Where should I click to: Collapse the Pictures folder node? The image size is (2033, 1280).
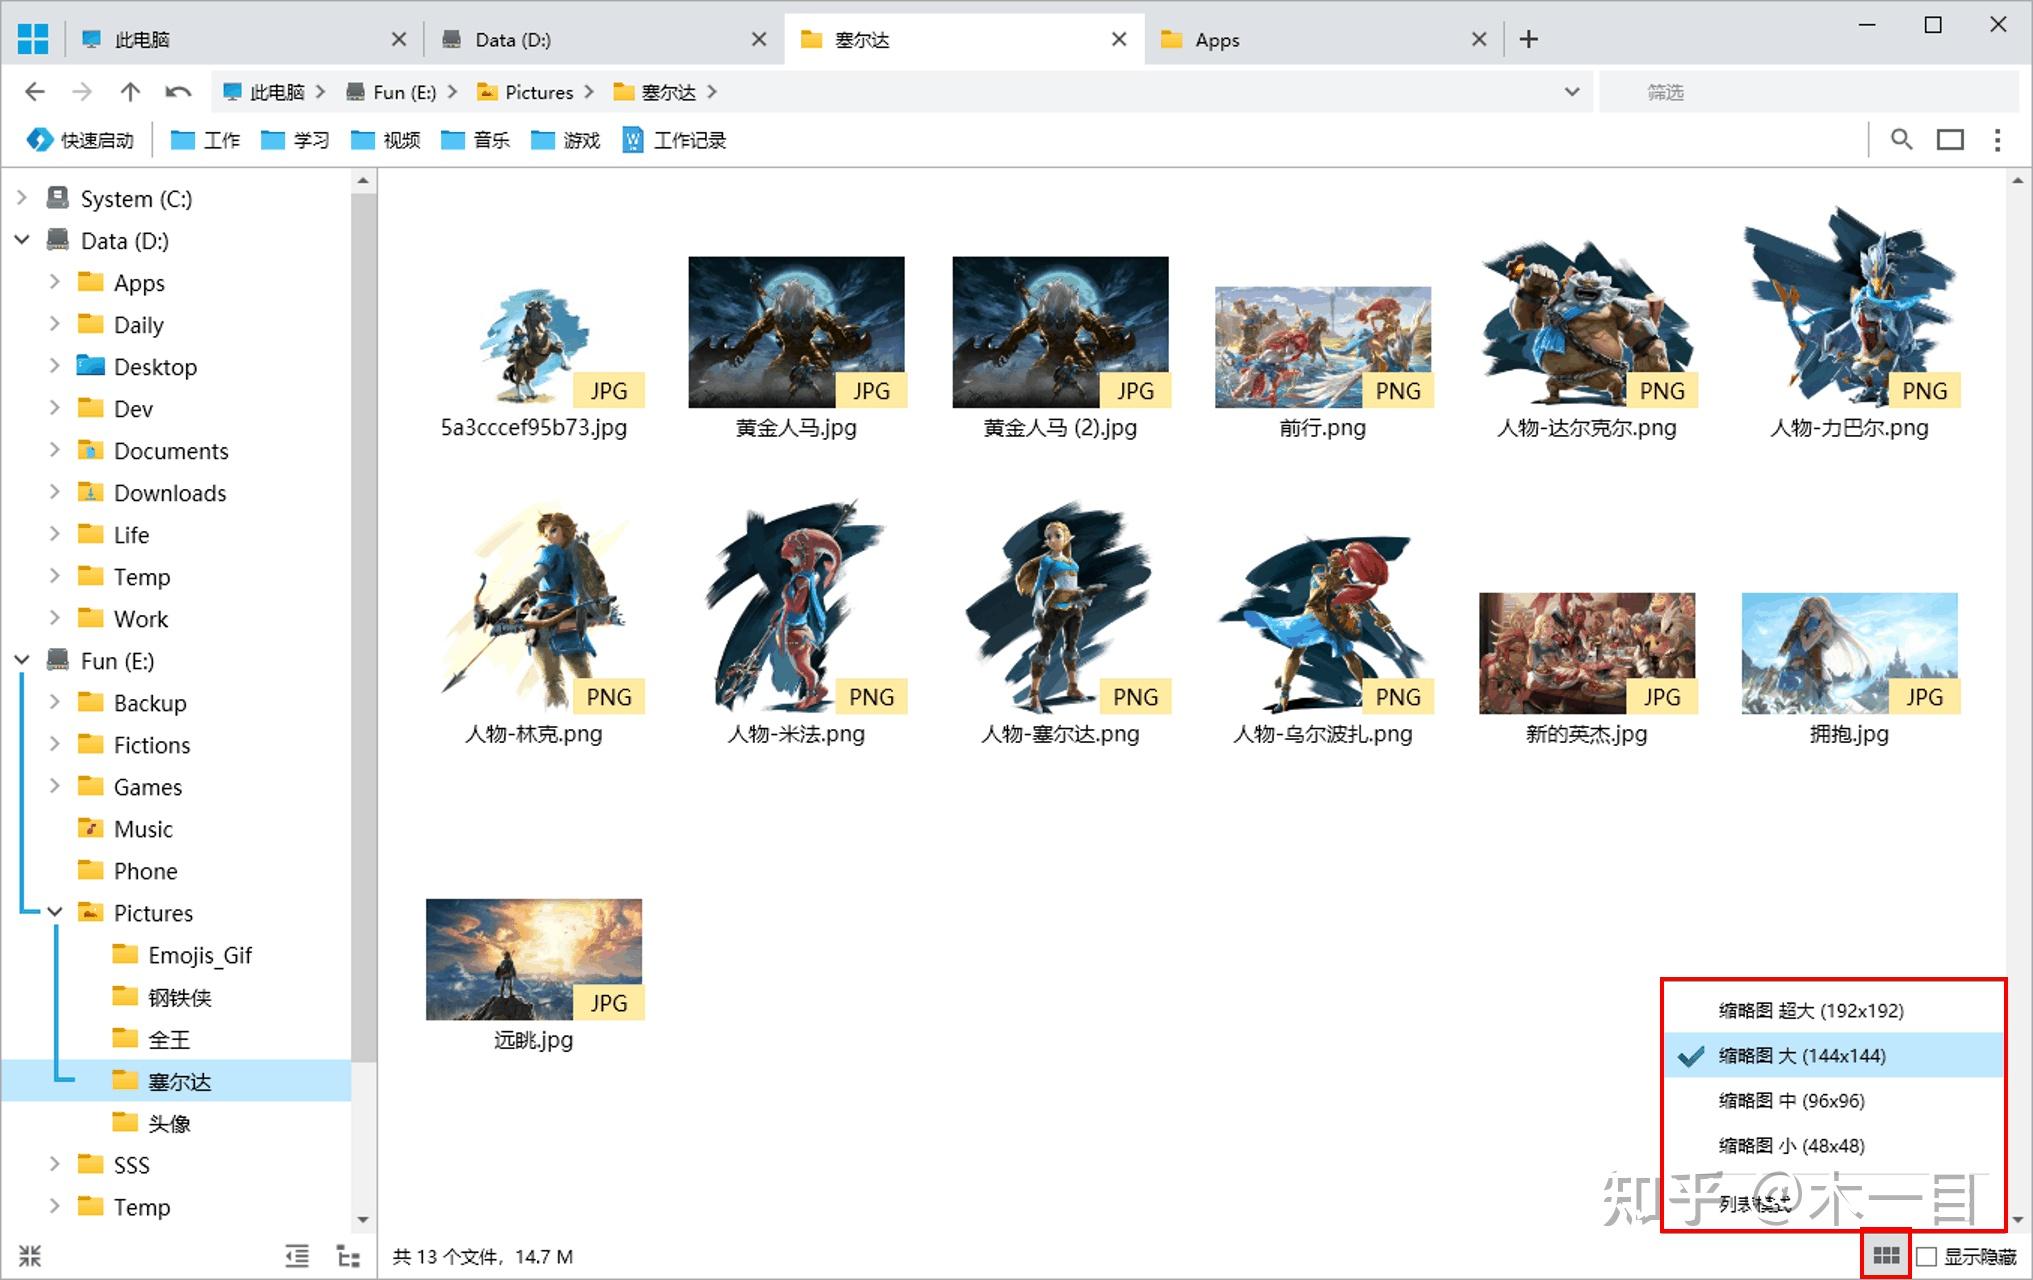tap(55, 912)
